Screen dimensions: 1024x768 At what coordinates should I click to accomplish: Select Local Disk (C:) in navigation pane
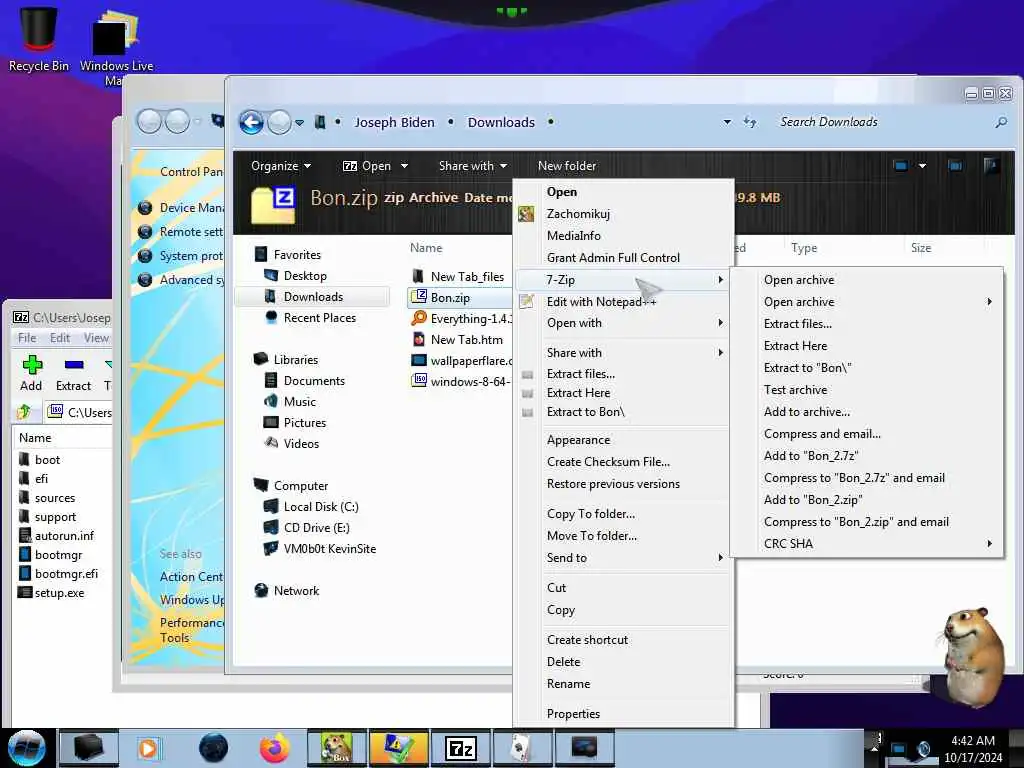pyautogui.click(x=321, y=507)
